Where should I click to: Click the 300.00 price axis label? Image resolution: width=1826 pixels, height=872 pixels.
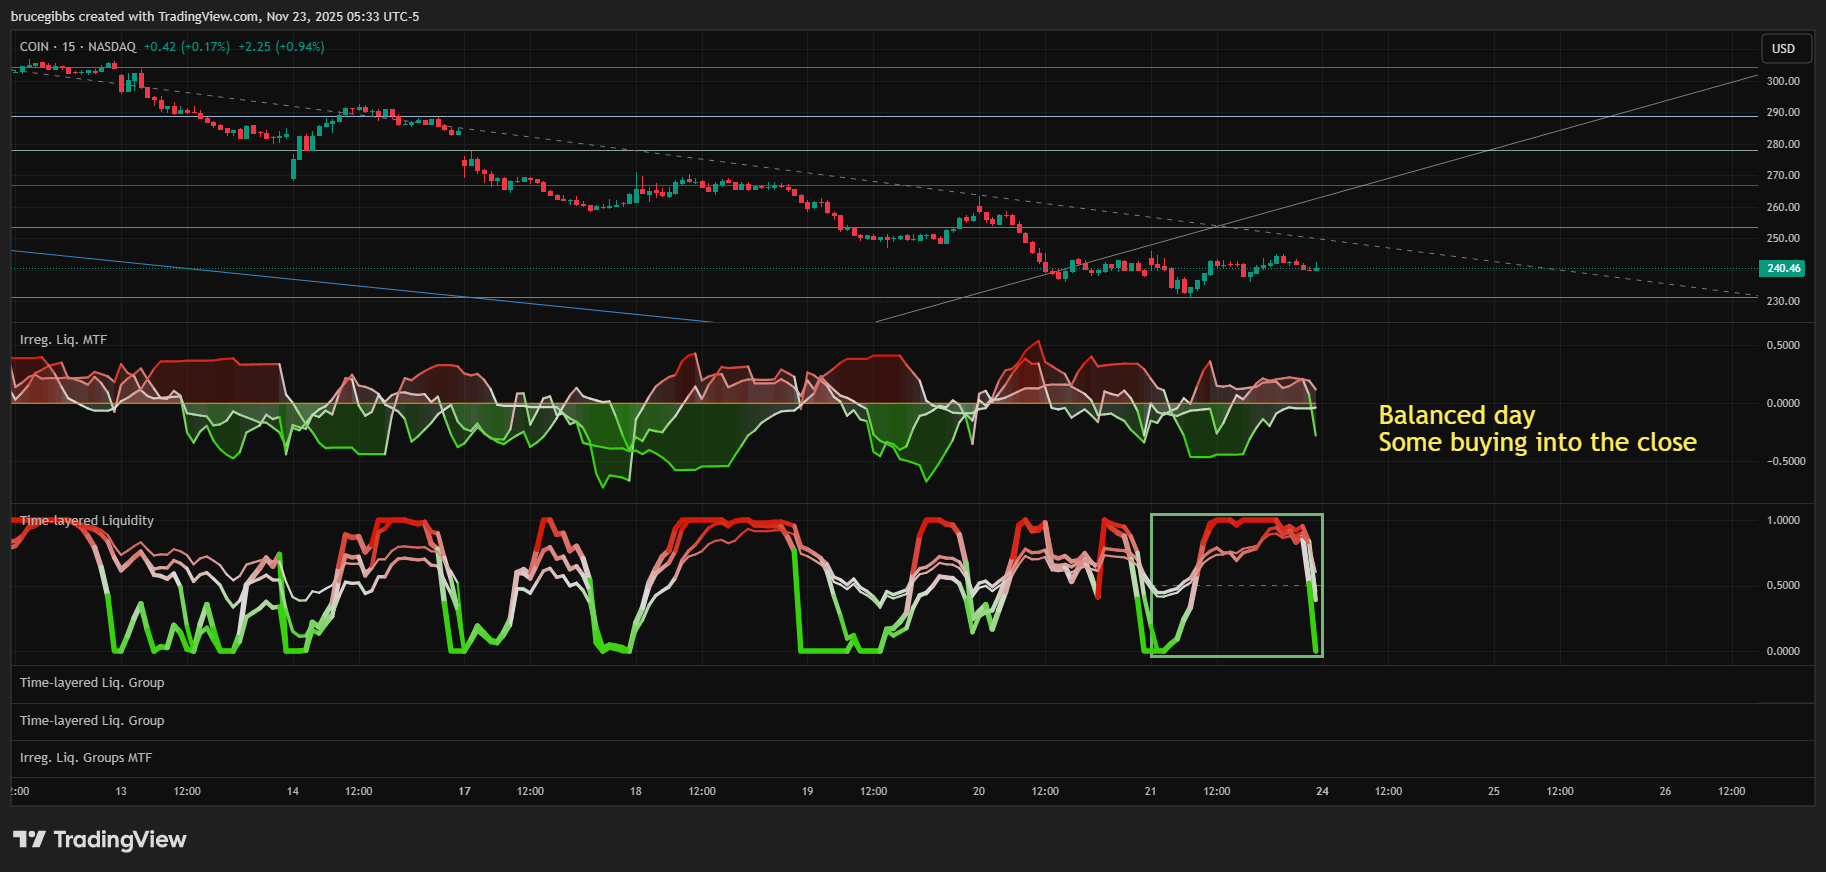pyautogui.click(x=1782, y=81)
